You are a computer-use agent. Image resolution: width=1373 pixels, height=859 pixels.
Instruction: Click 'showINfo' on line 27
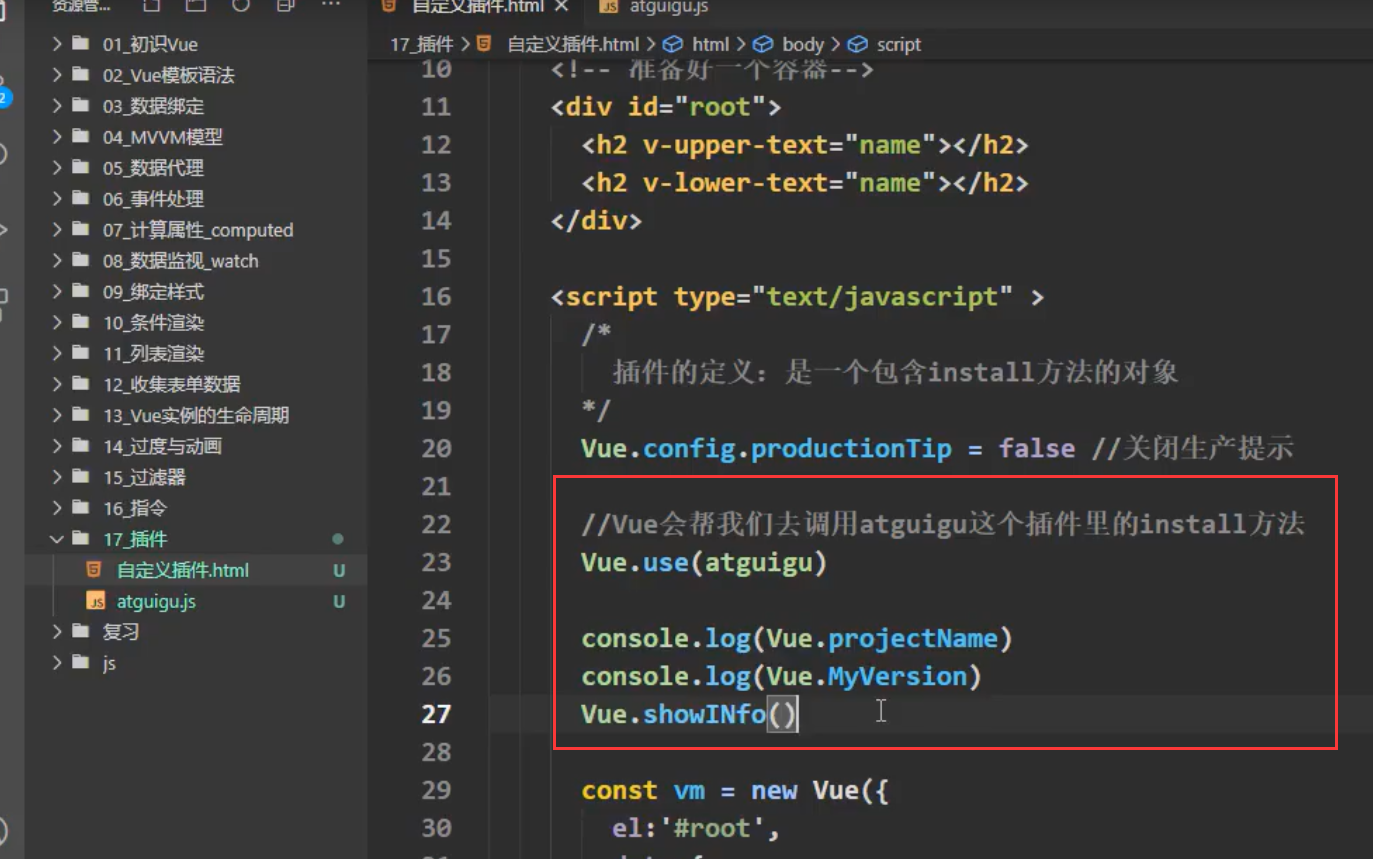point(704,714)
